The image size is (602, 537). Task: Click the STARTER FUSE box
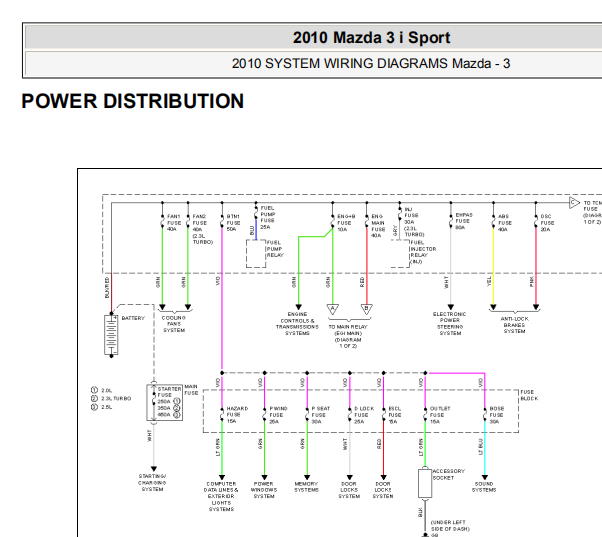(164, 402)
